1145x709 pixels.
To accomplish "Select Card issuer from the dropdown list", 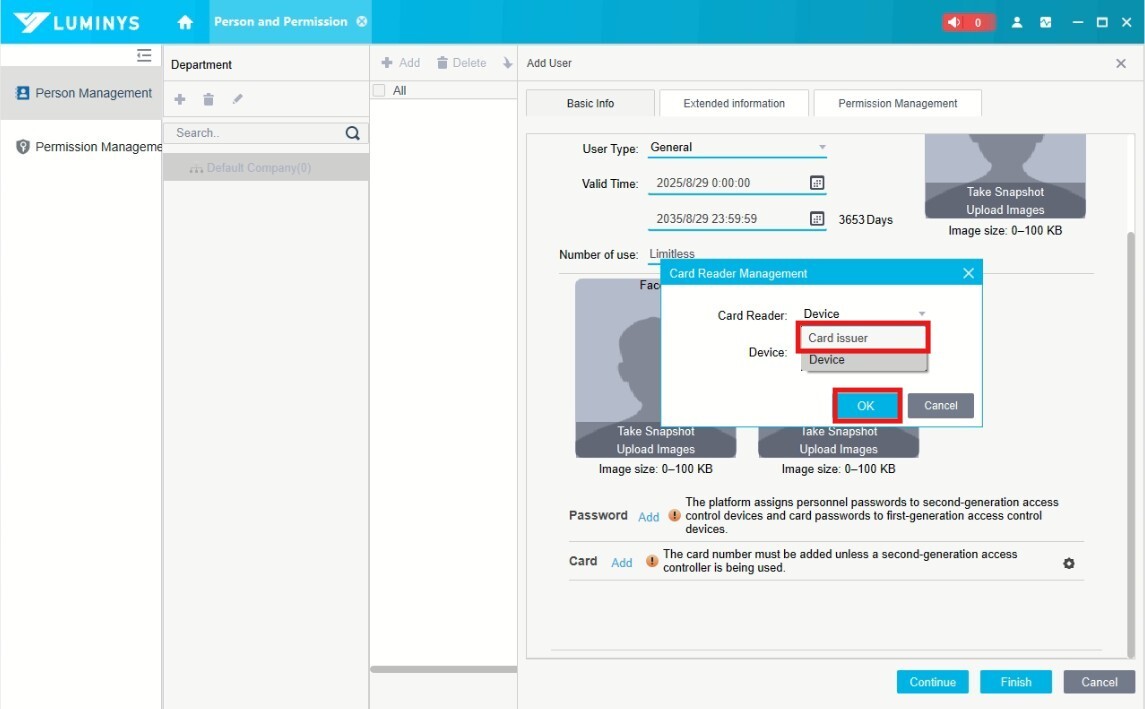I will point(865,338).
